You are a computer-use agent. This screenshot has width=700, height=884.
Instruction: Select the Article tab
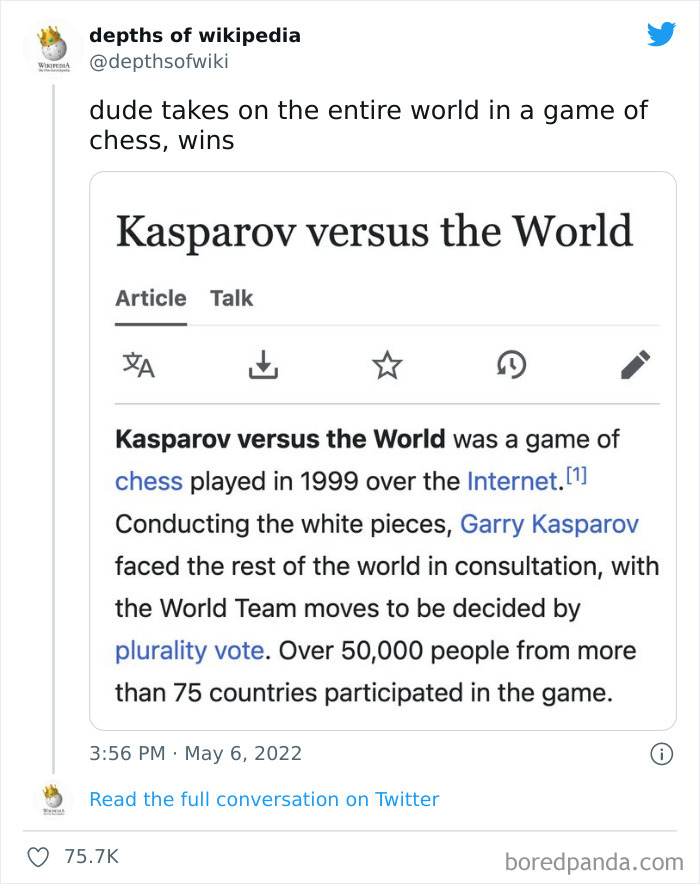[x=150, y=298]
